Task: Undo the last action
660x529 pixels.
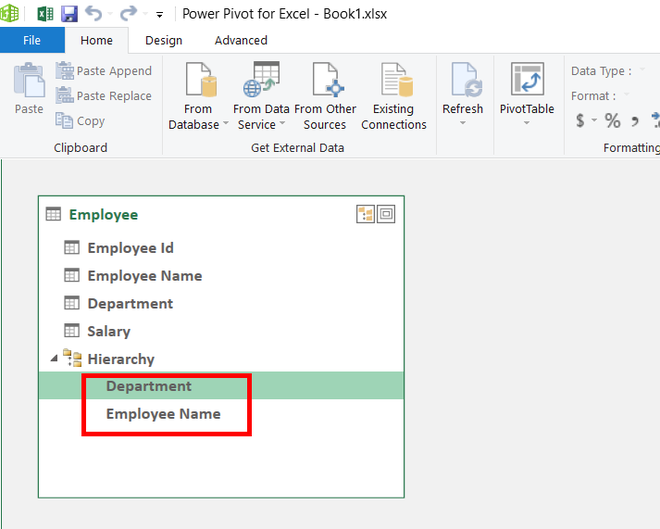Action: pos(93,13)
